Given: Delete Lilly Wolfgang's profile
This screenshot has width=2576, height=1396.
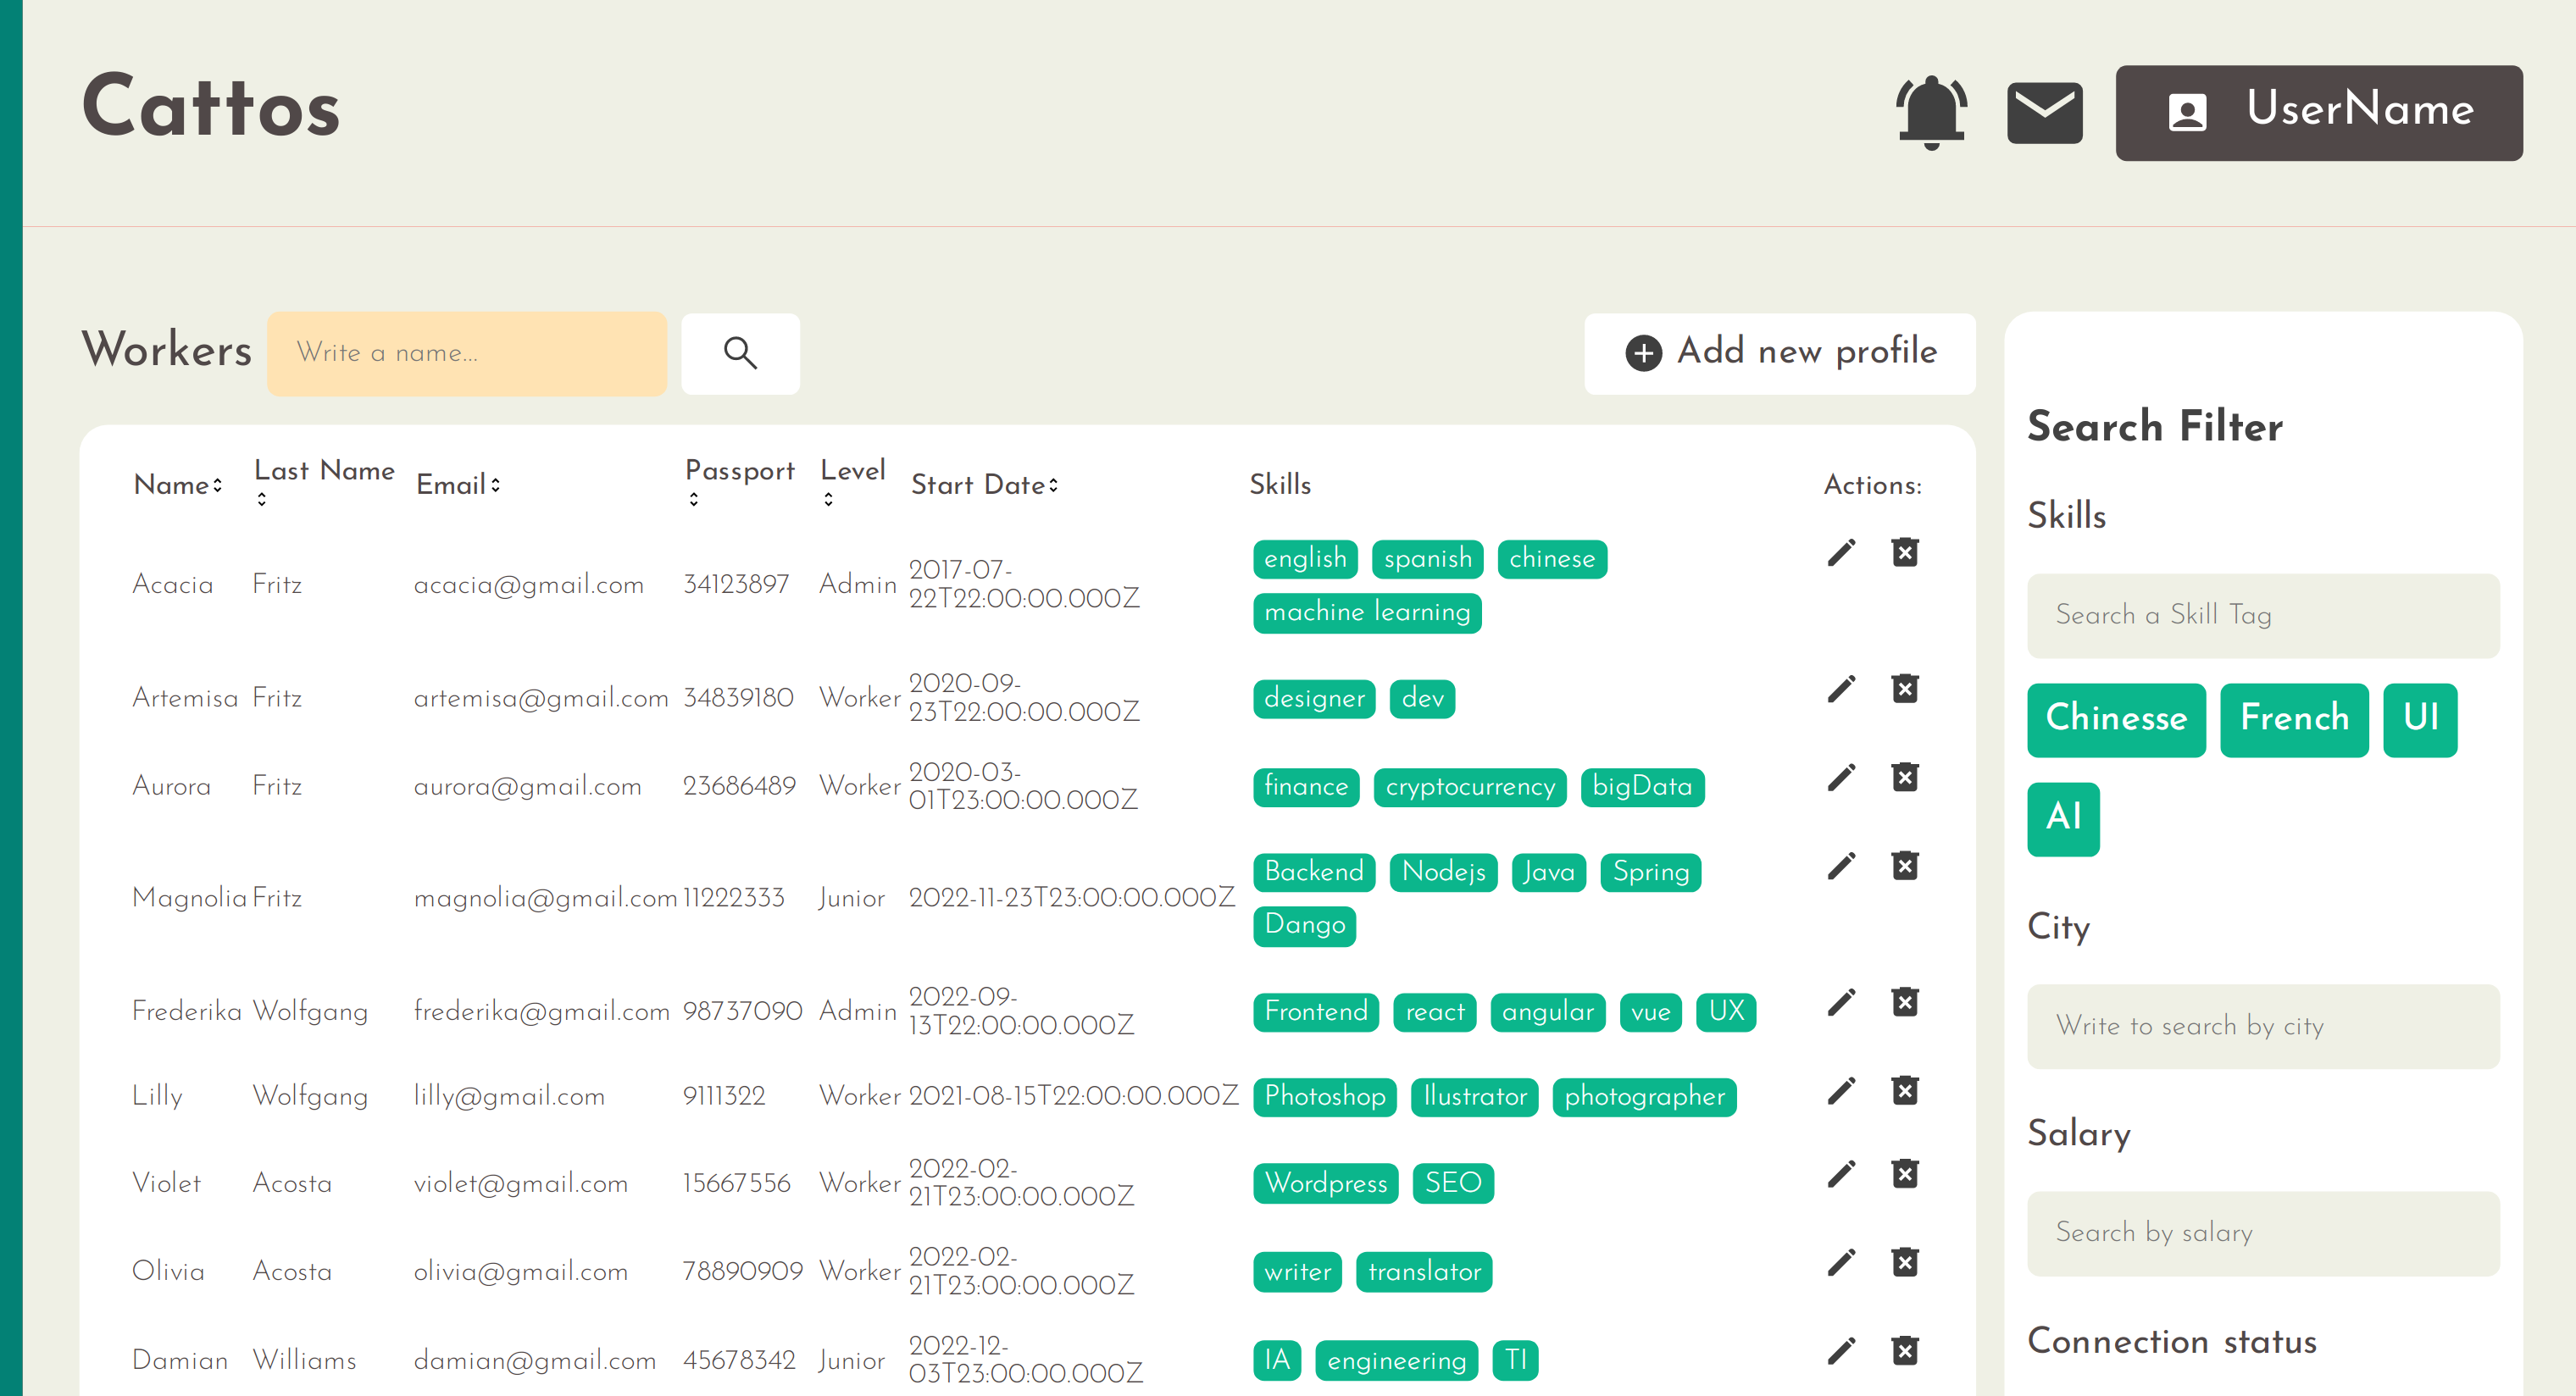Looking at the screenshot, I should (1905, 1090).
